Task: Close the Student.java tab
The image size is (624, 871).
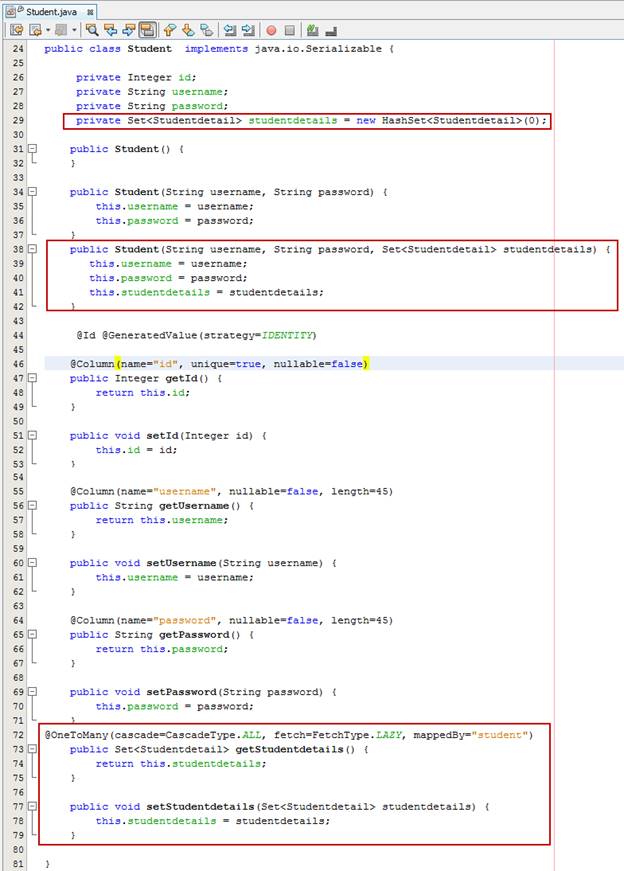Action: click(x=90, y=12)
